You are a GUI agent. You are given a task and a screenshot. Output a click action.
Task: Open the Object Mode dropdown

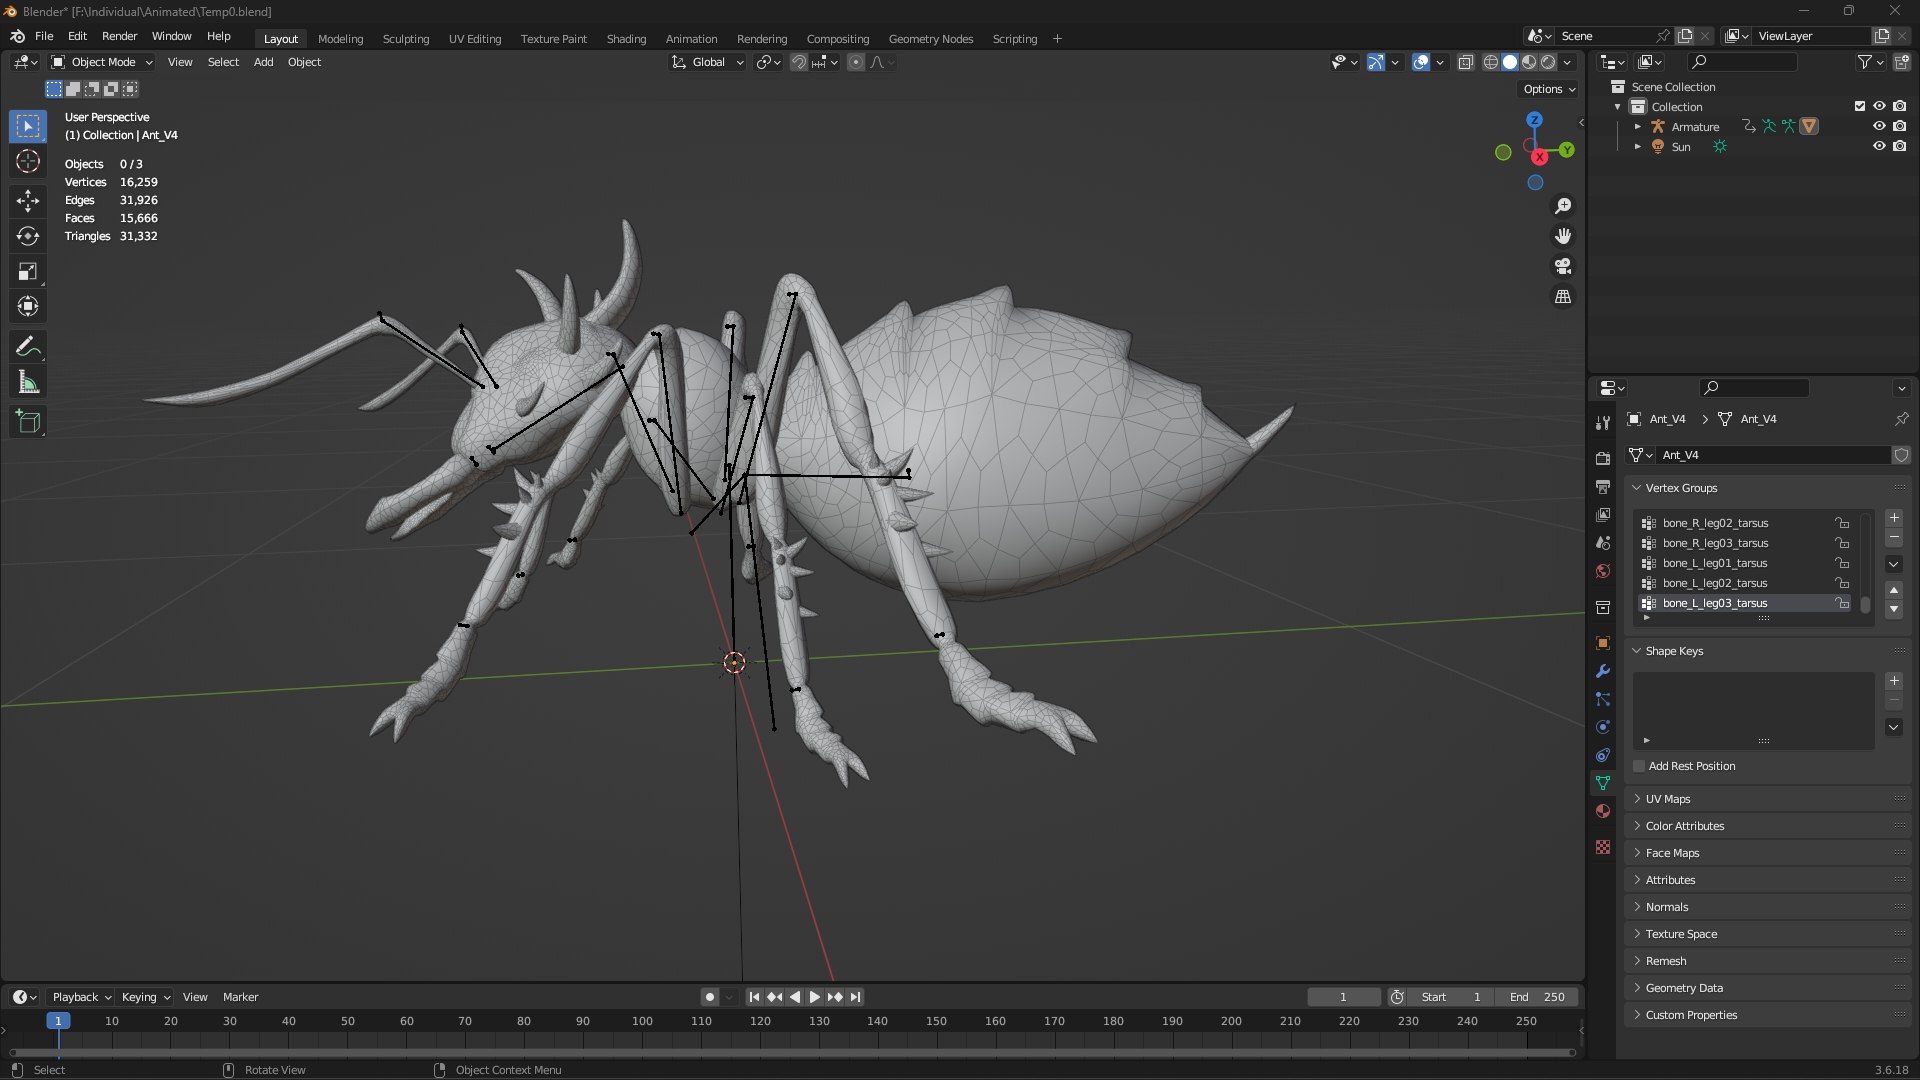103,62
